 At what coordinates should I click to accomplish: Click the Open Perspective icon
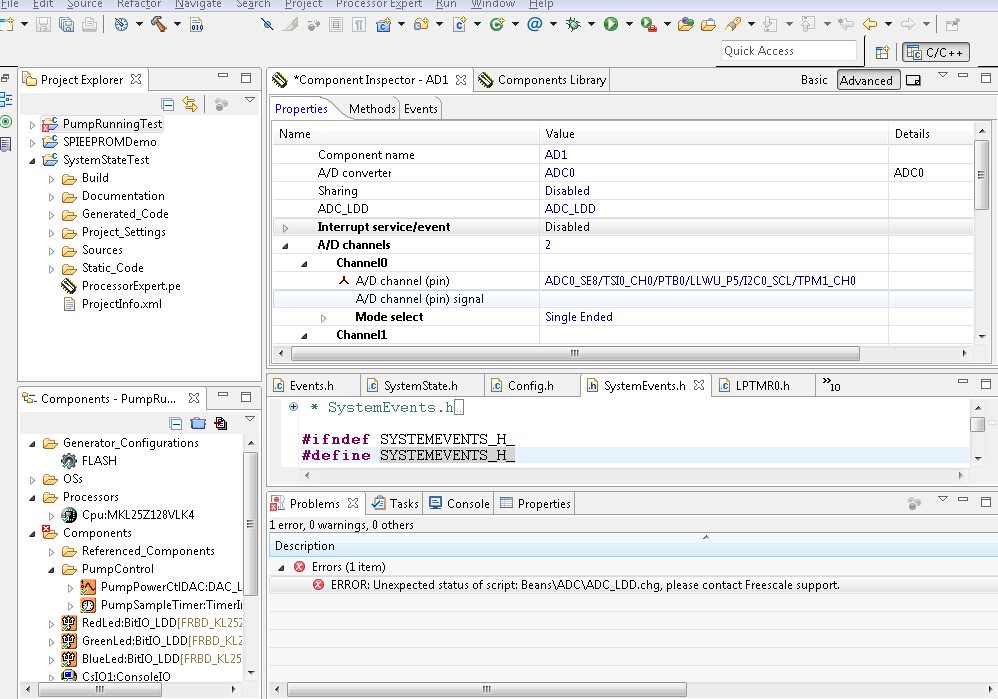pyautogui.click(x=882, y=52)
